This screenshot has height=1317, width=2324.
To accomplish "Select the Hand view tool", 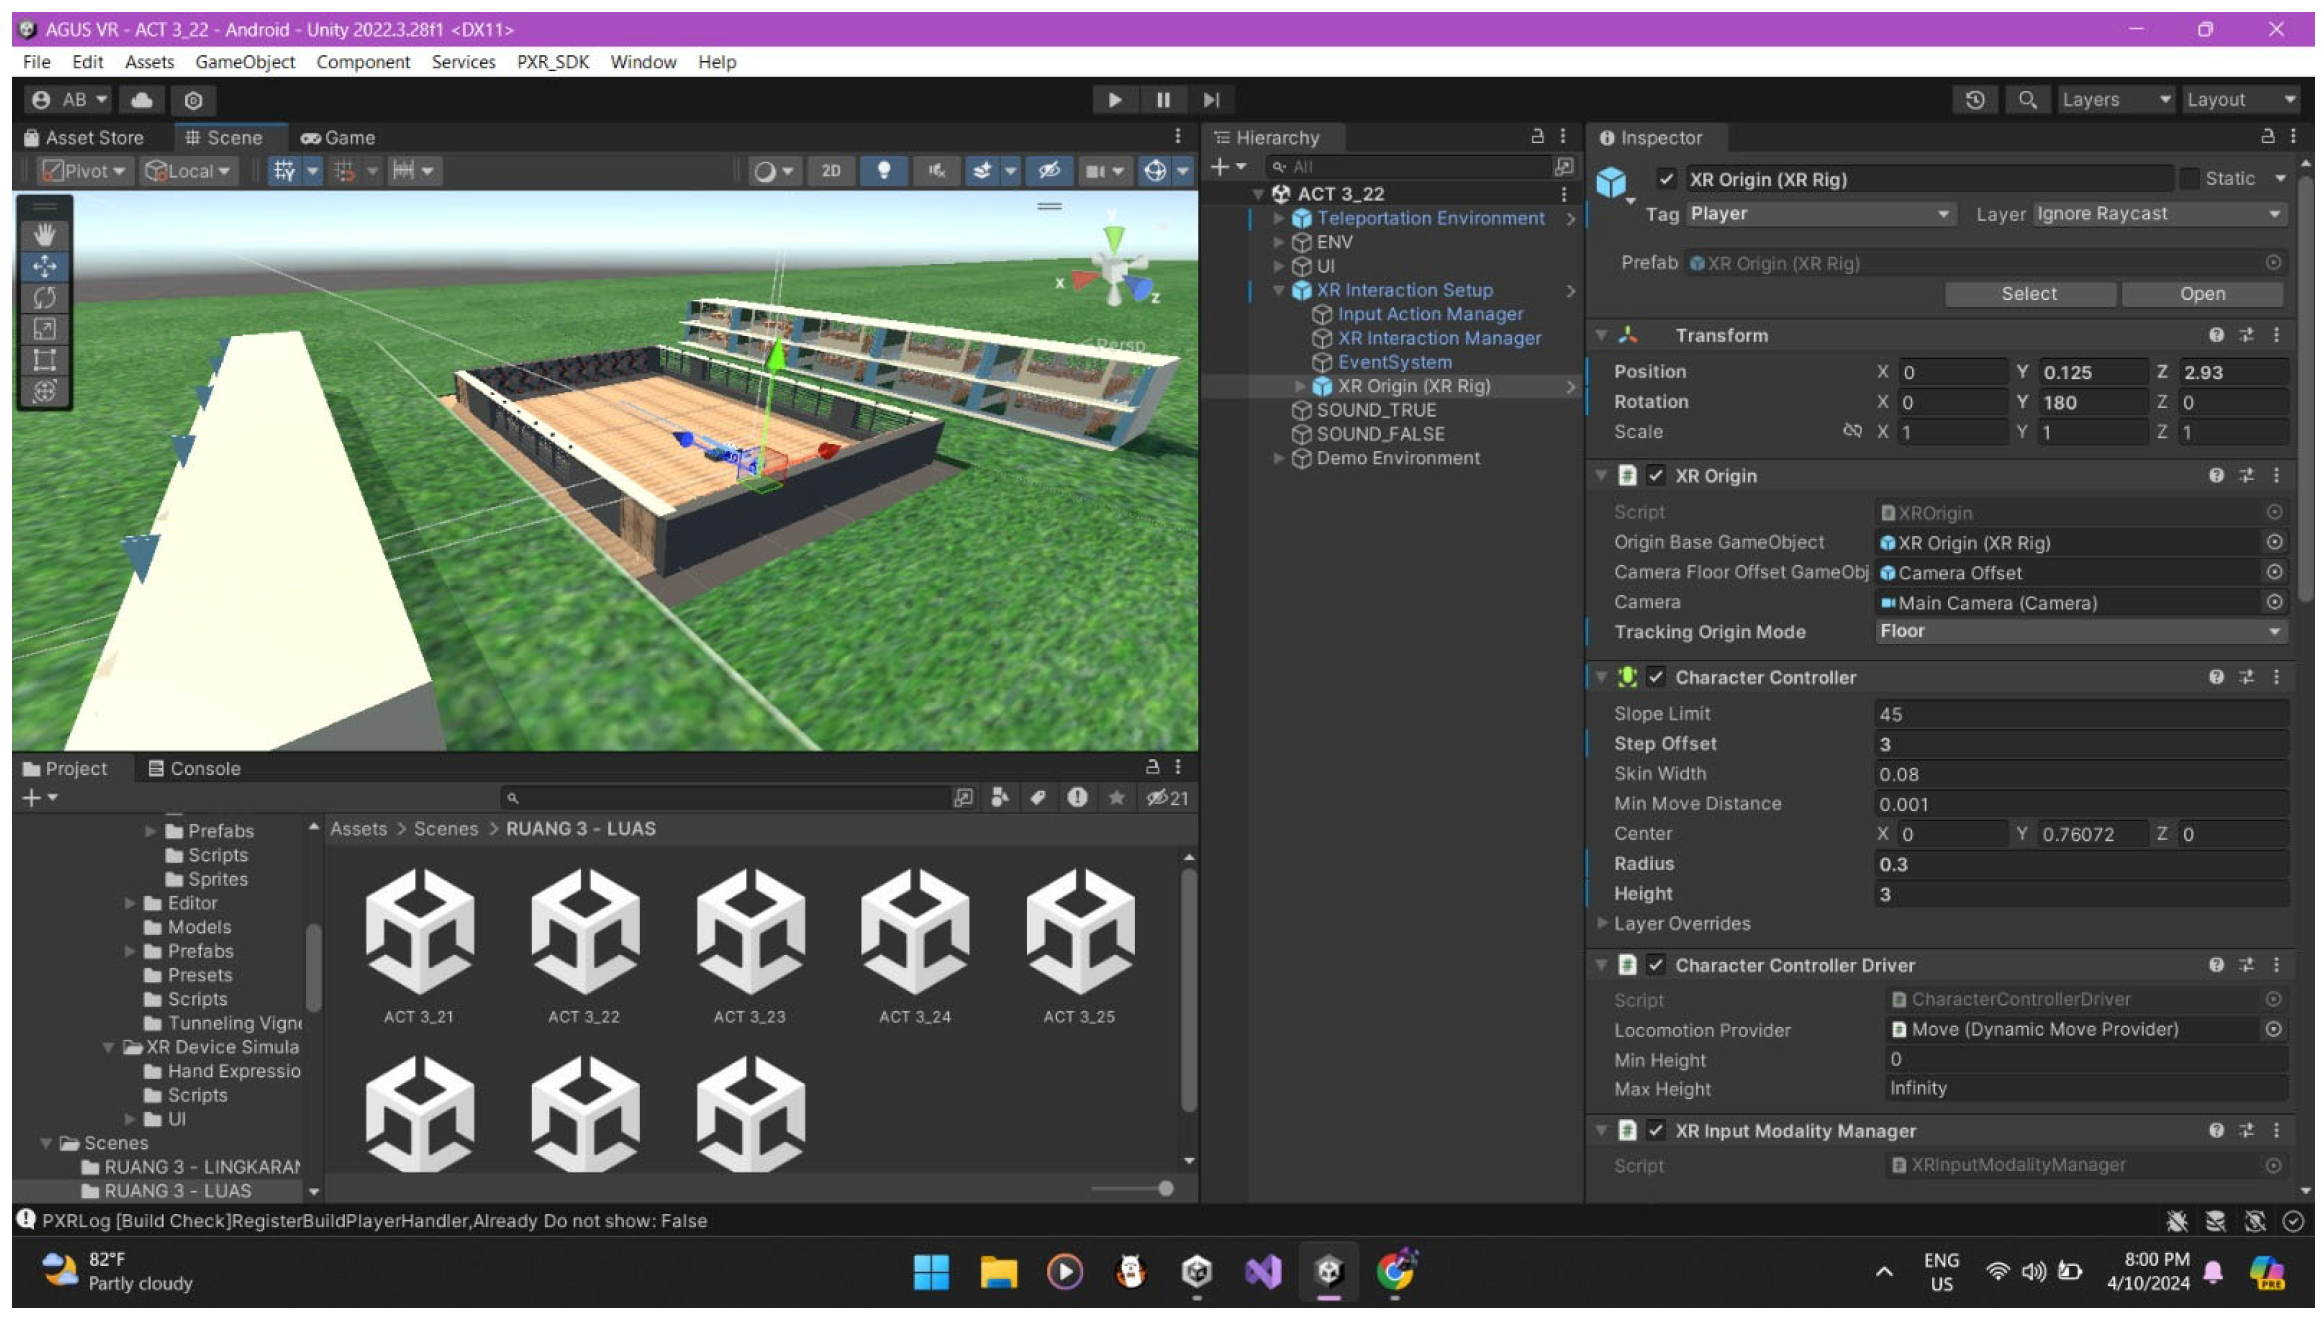I will pos(44,235).
